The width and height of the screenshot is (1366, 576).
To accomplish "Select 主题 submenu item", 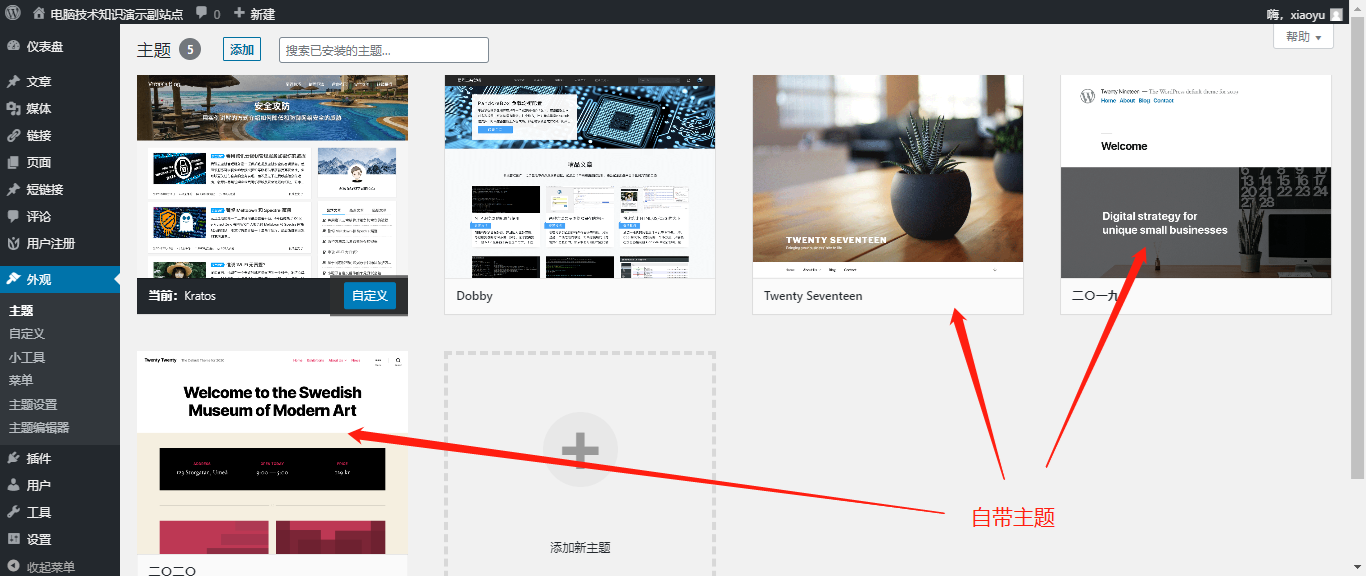I will 21,311.
